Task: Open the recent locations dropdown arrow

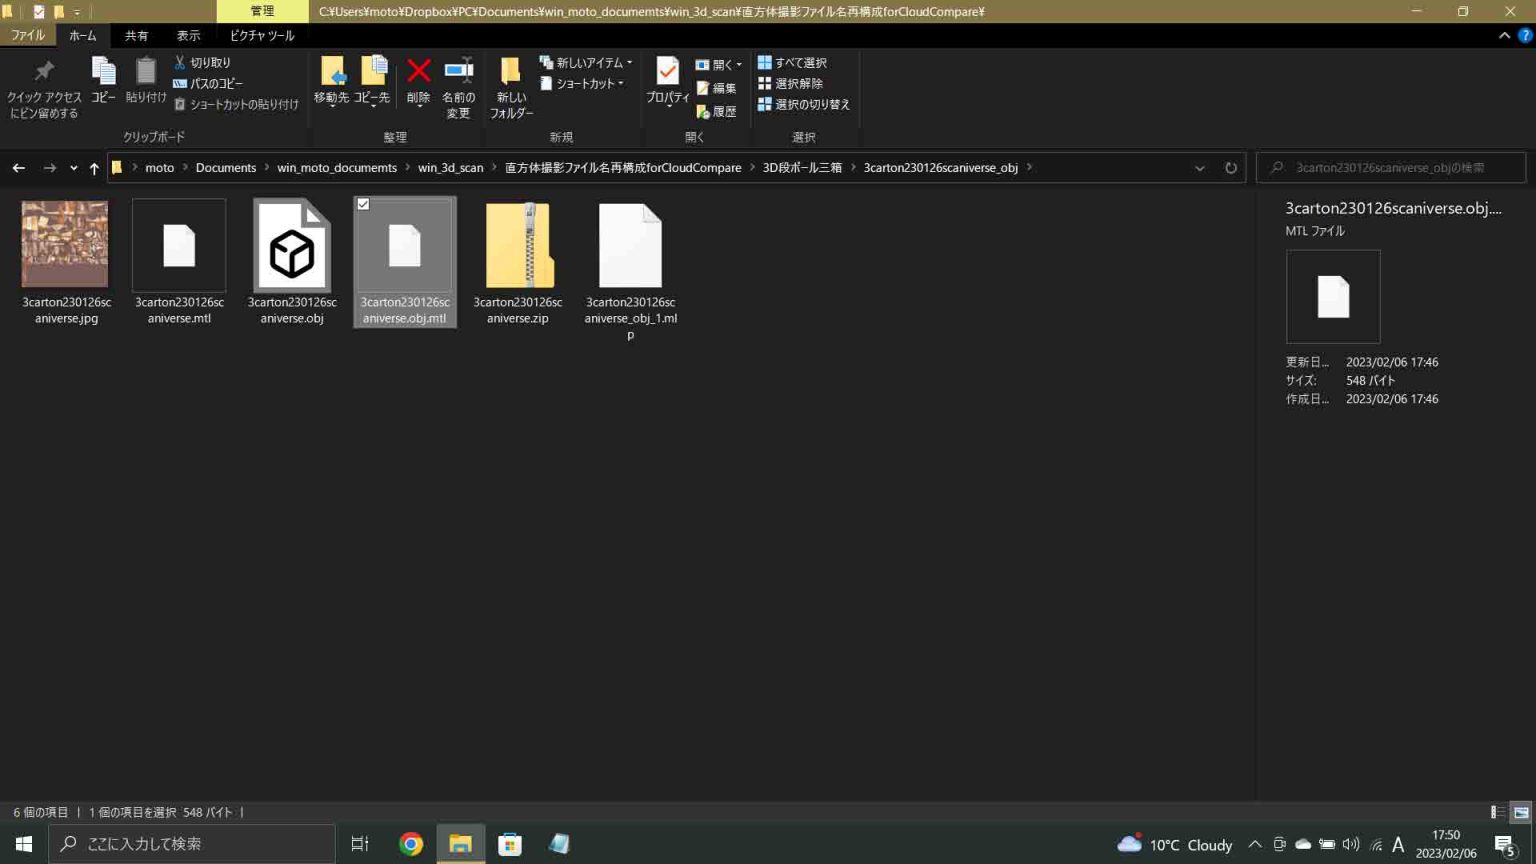Action: pyautogui.click(x=73, y=168)
